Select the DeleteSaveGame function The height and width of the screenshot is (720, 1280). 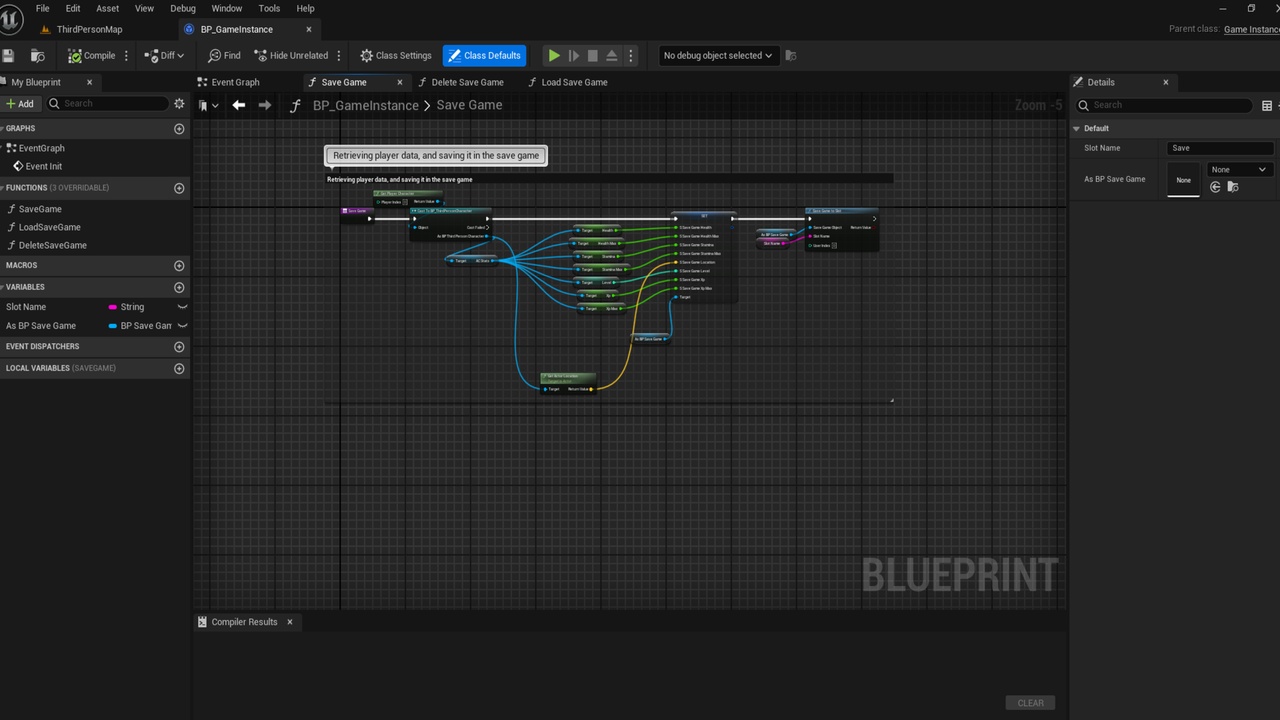53,245
